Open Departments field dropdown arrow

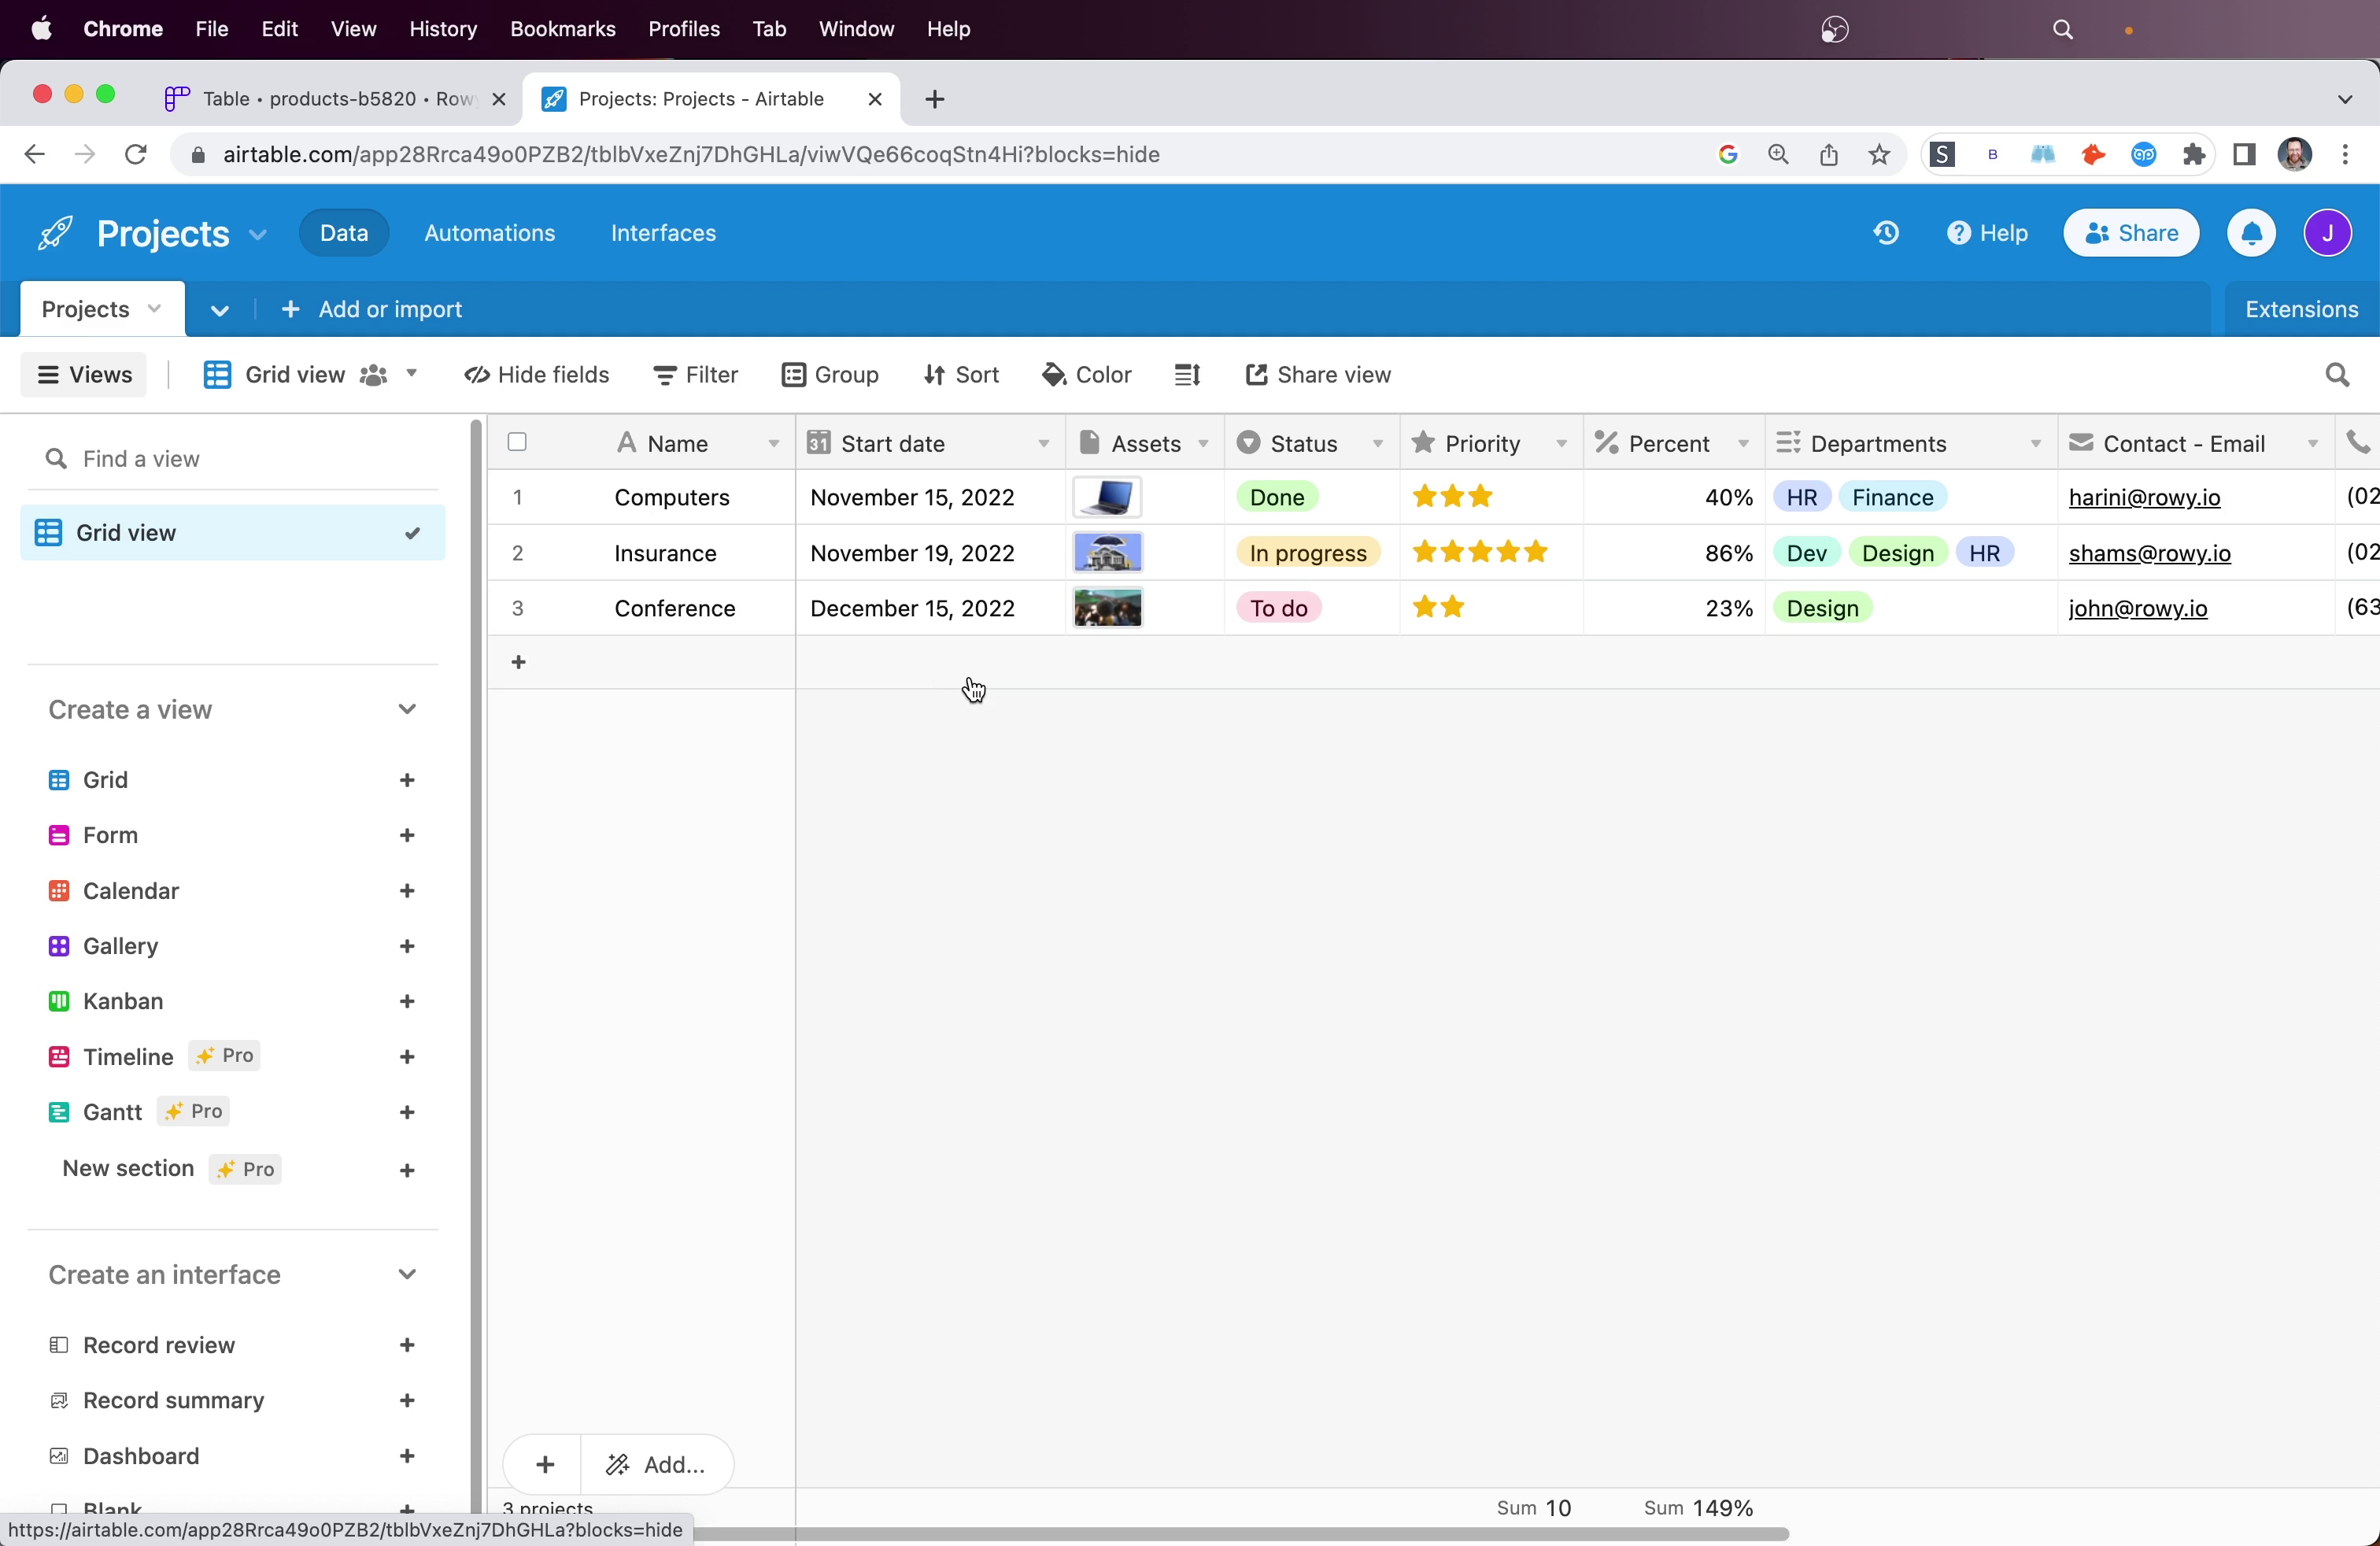coord(2035,444)
